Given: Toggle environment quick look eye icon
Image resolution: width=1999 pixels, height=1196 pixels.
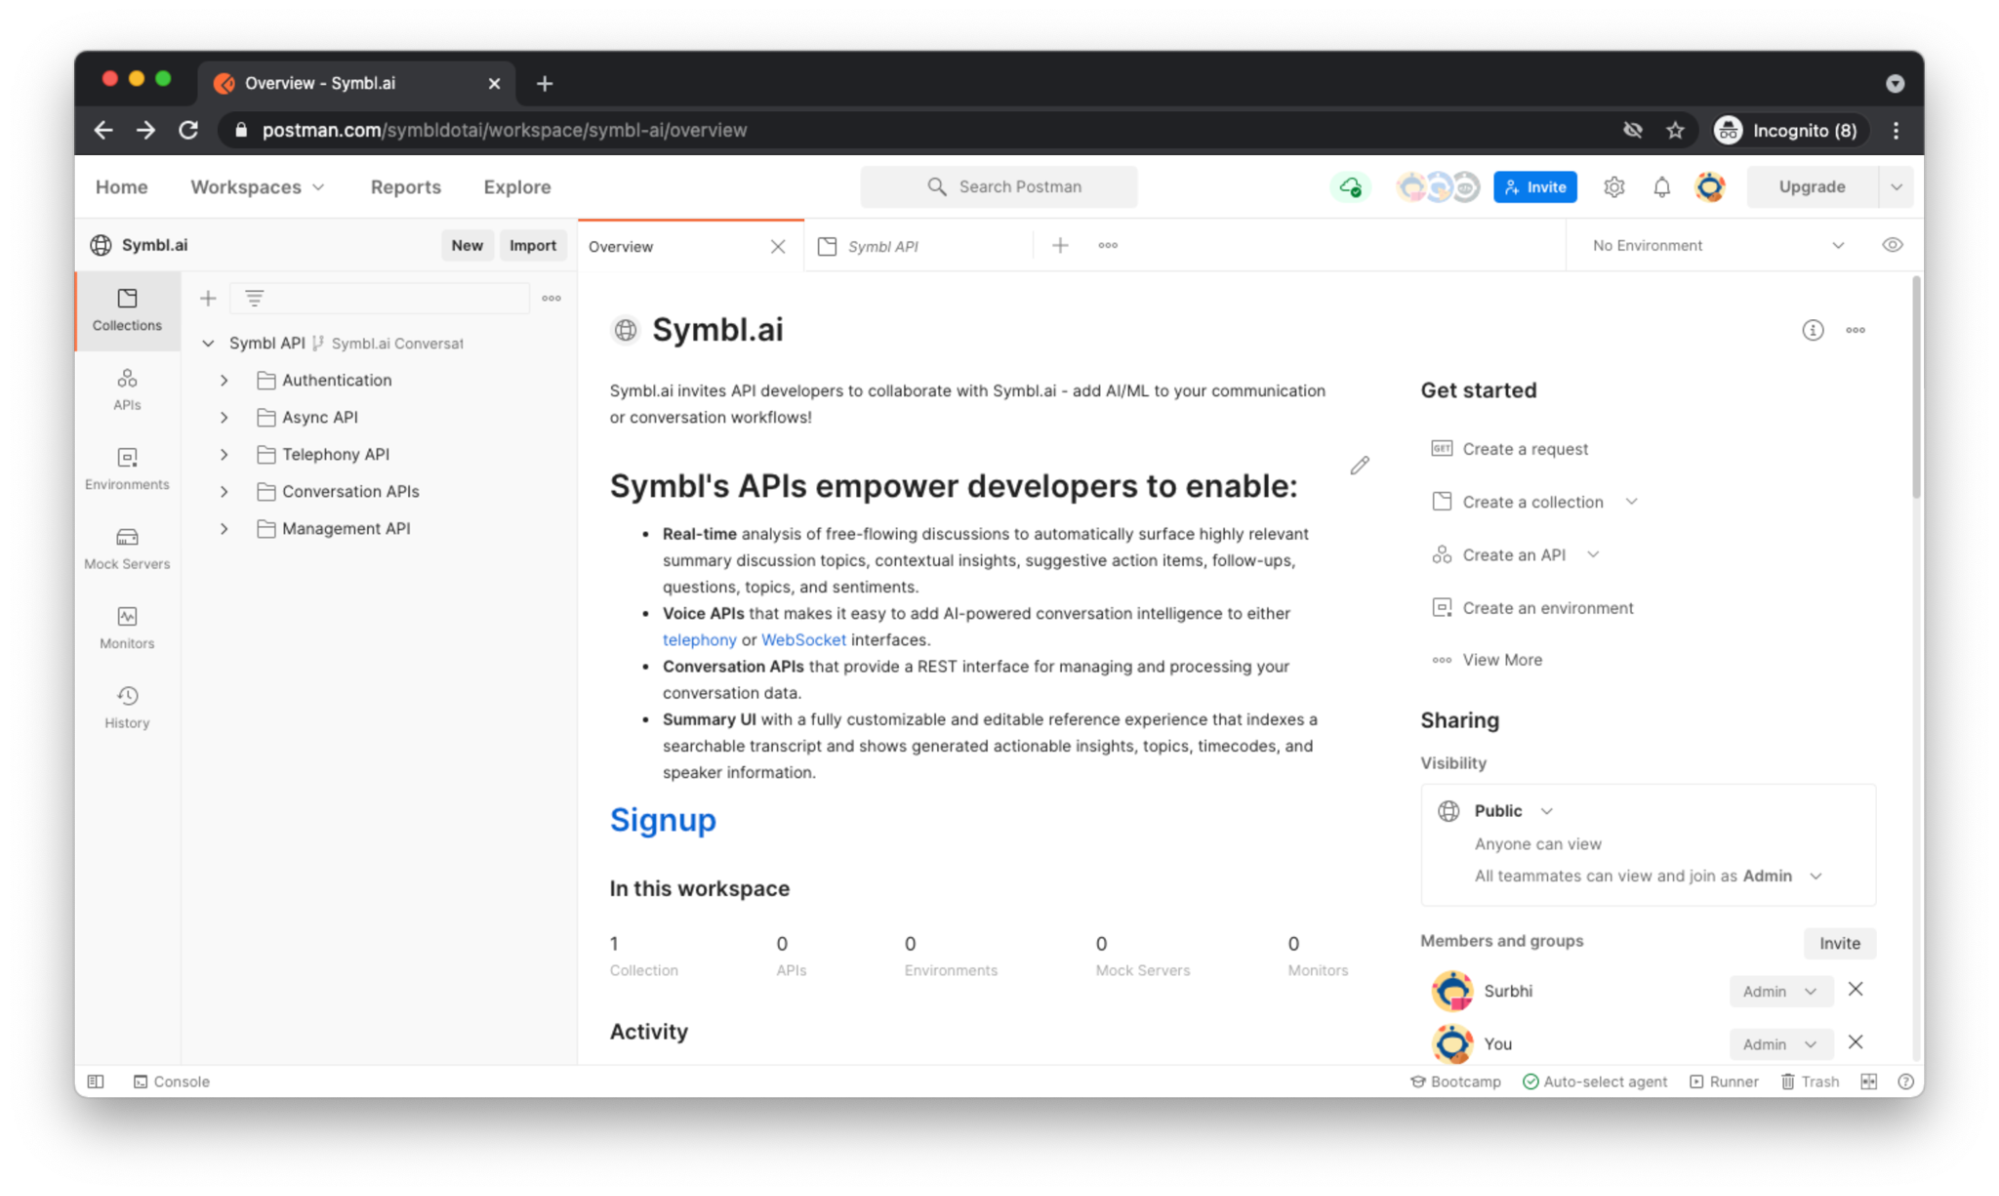Looking at the screenshot, I should 1892,245.
